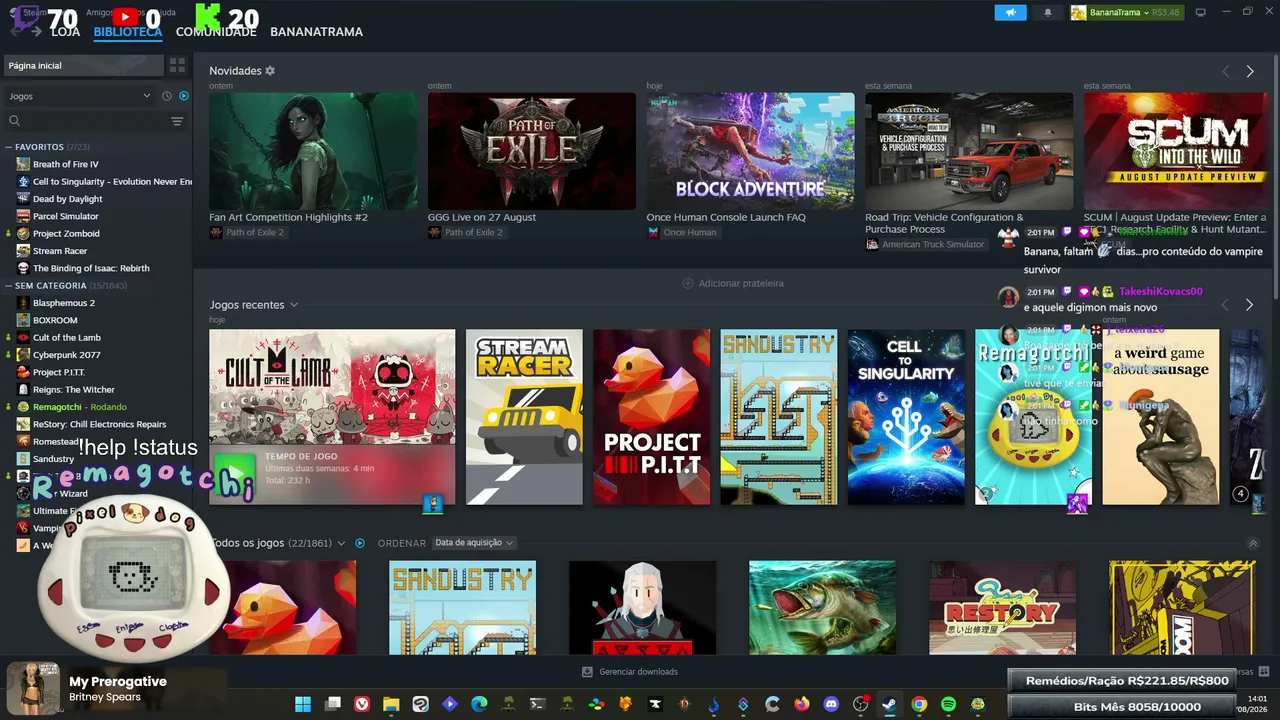1280x720 pixels.
Task: Click the Steam taskbar icon
Action: click(x=889, y=704)
